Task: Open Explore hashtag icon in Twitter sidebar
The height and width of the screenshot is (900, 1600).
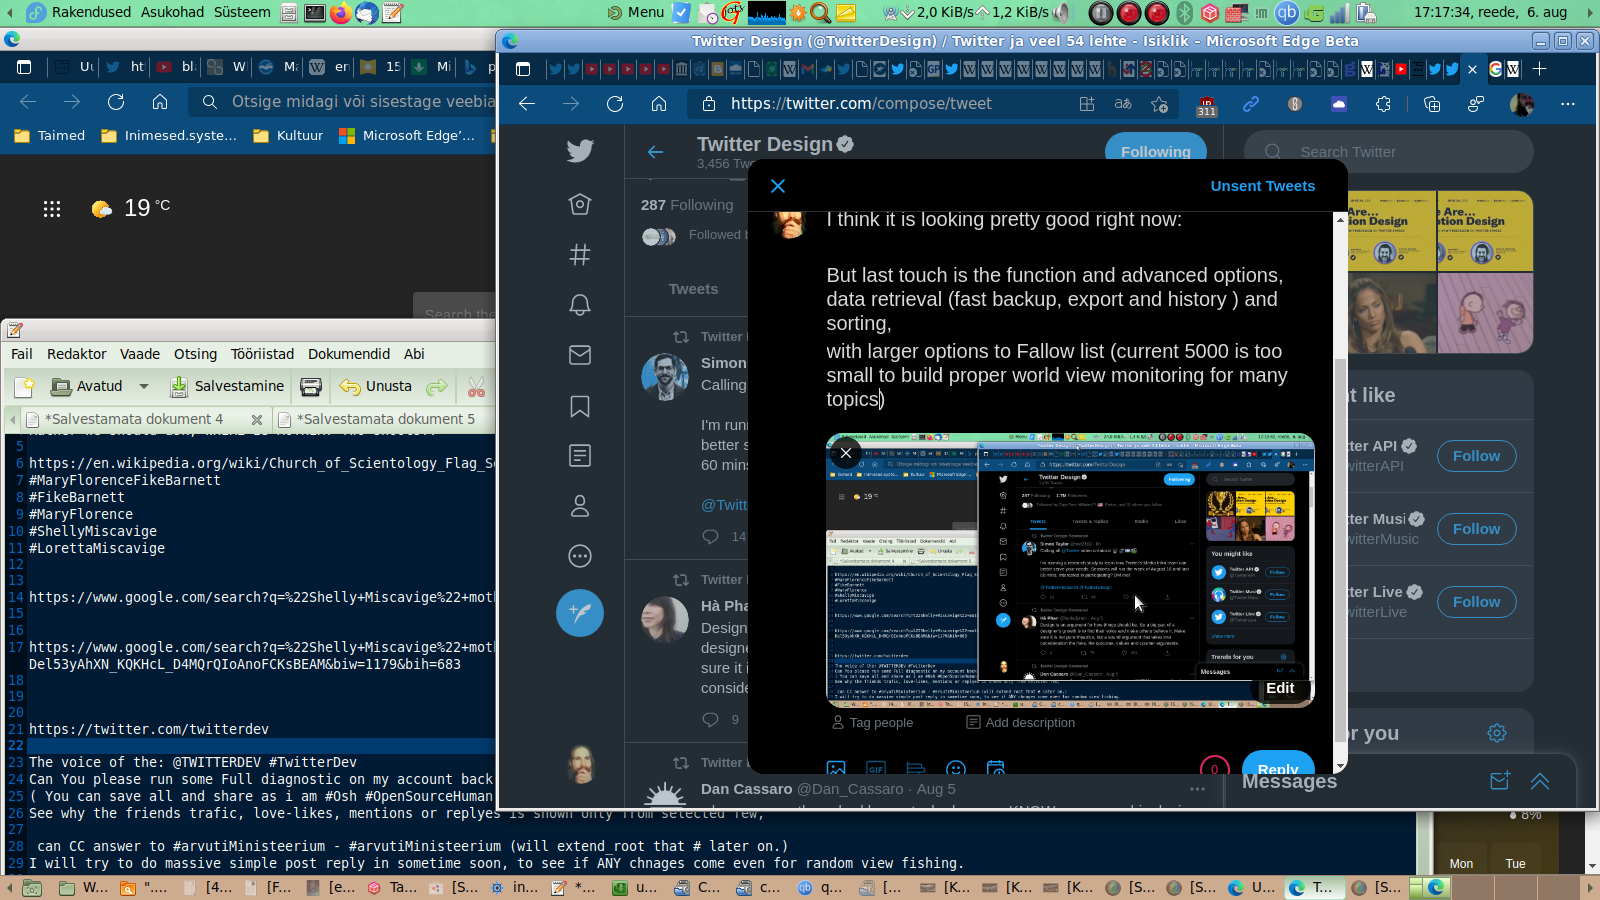Action: click(580, 254)
